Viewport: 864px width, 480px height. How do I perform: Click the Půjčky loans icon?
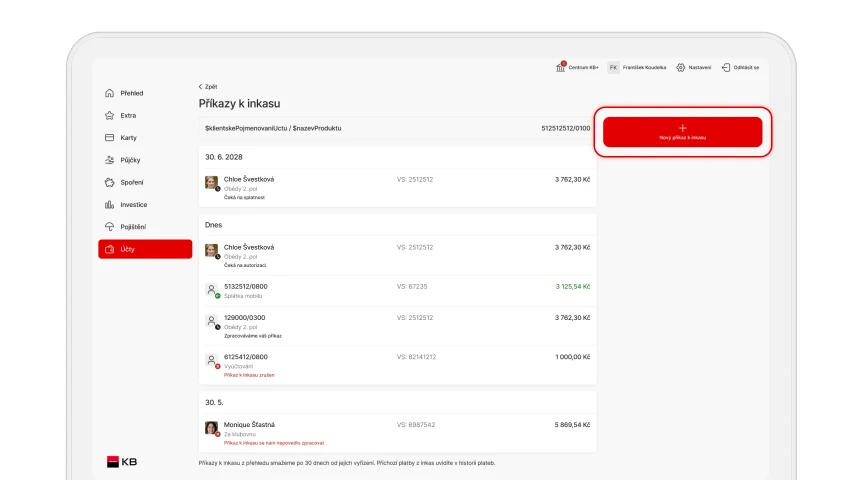pyautogui.click(x=110, y=160)
